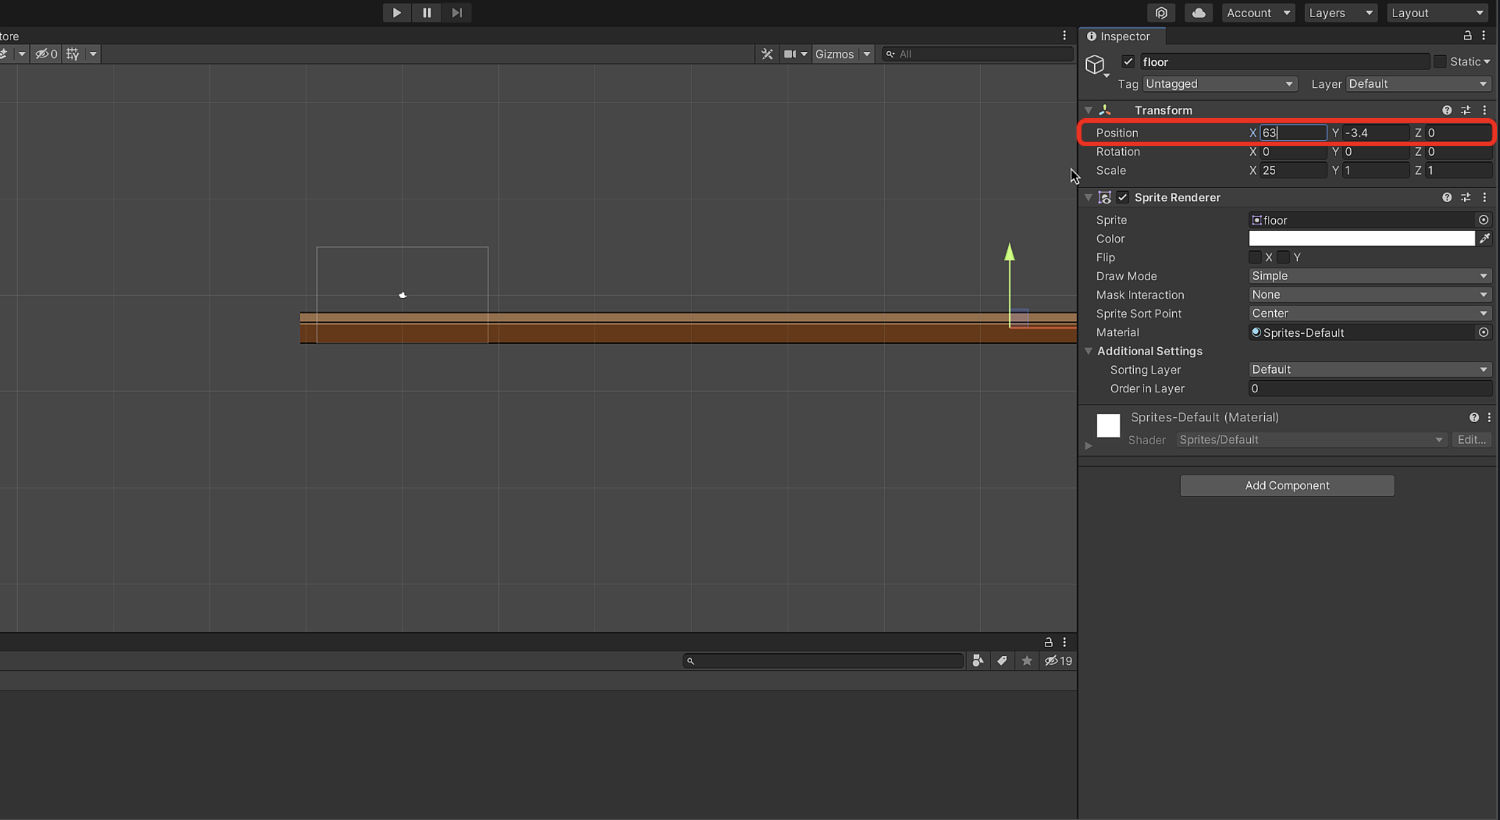Viewport: 1500px width, 820px height.
Task: Toggle the Gizmos button
Action: click(835, 54)
